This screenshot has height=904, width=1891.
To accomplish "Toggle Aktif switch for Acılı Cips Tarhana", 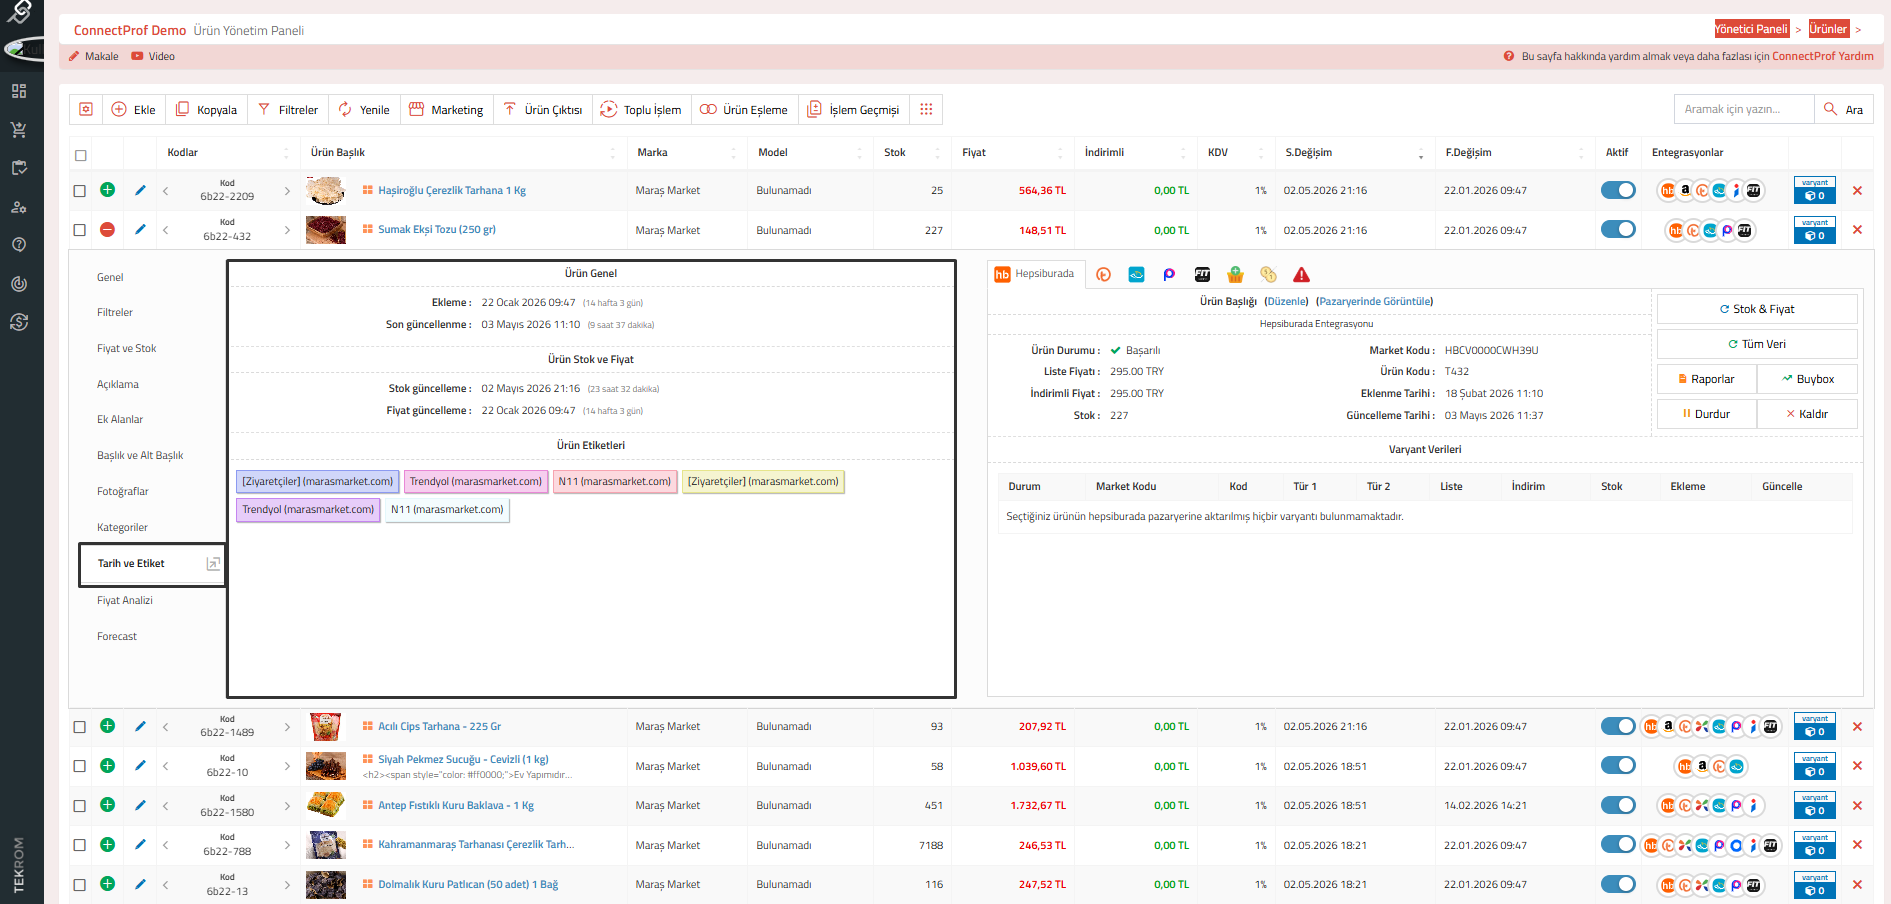I will pyautogui.click(x=1618, y=726).
